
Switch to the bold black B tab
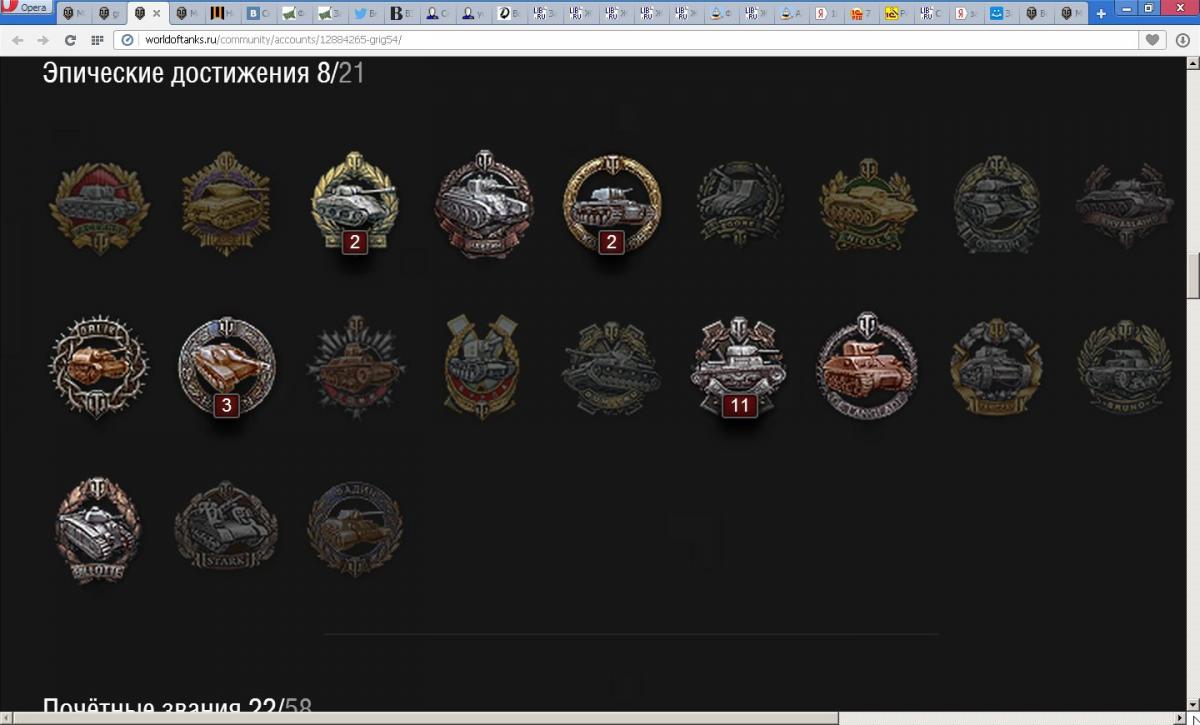(403, 14)
